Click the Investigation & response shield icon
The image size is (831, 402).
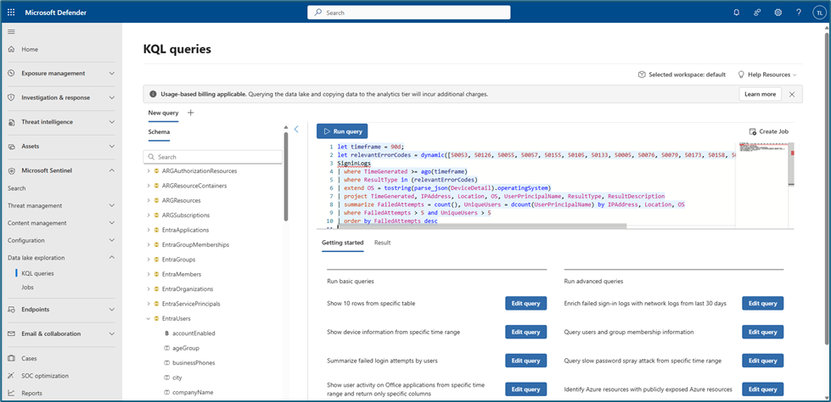[11, 97]
